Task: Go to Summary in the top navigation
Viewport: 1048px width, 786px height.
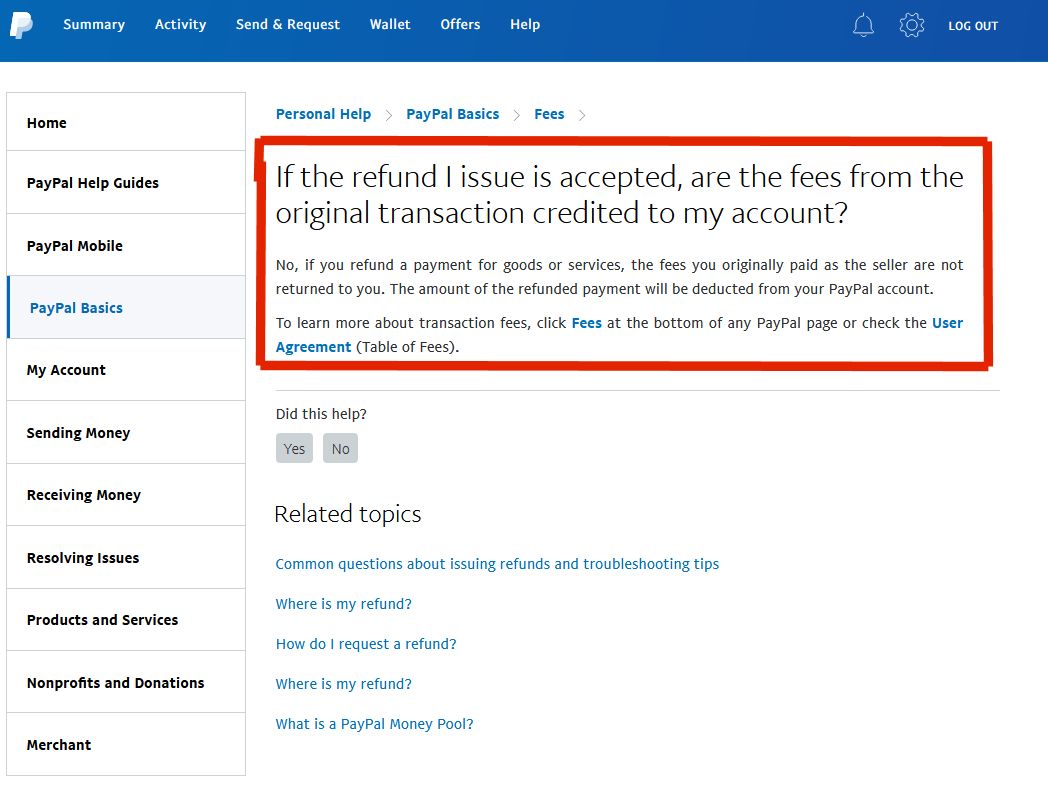Action: pos(94,25)
